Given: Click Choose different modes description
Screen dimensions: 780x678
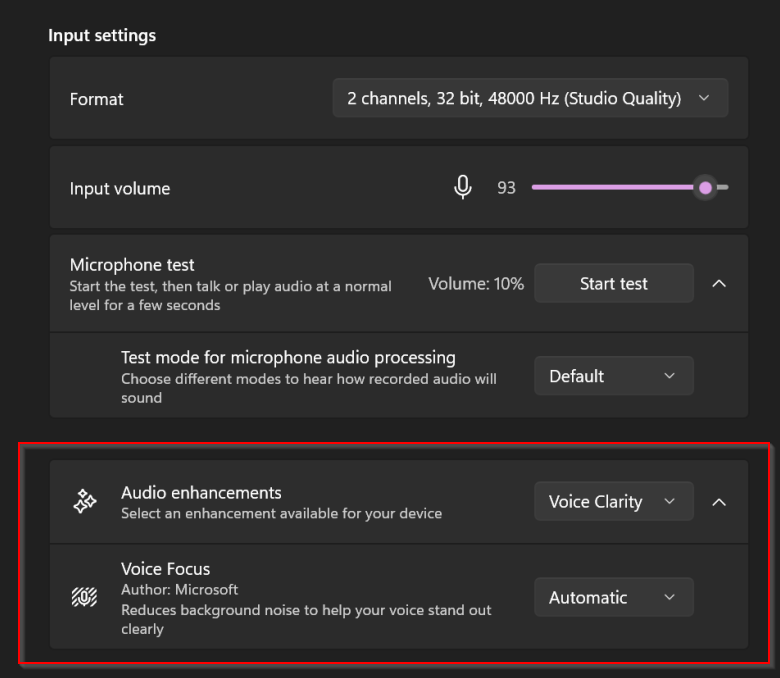Looking at the screenshot, I should (x=308, y=388).
